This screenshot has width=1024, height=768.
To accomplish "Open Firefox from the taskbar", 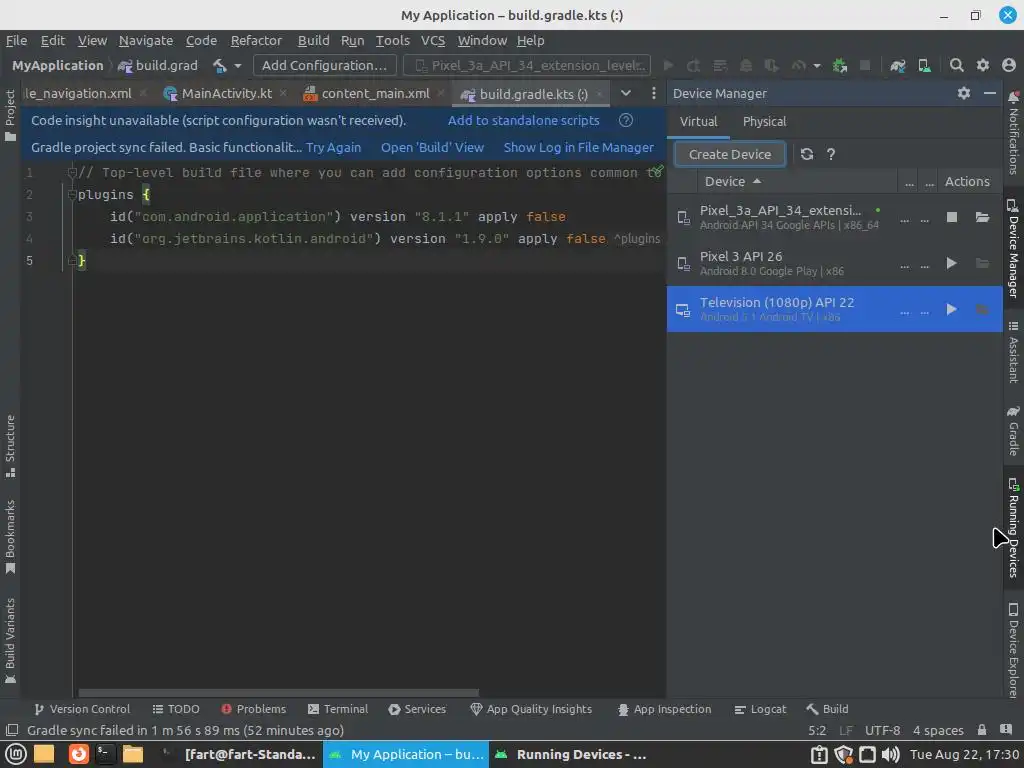I will tap(78, 754).
